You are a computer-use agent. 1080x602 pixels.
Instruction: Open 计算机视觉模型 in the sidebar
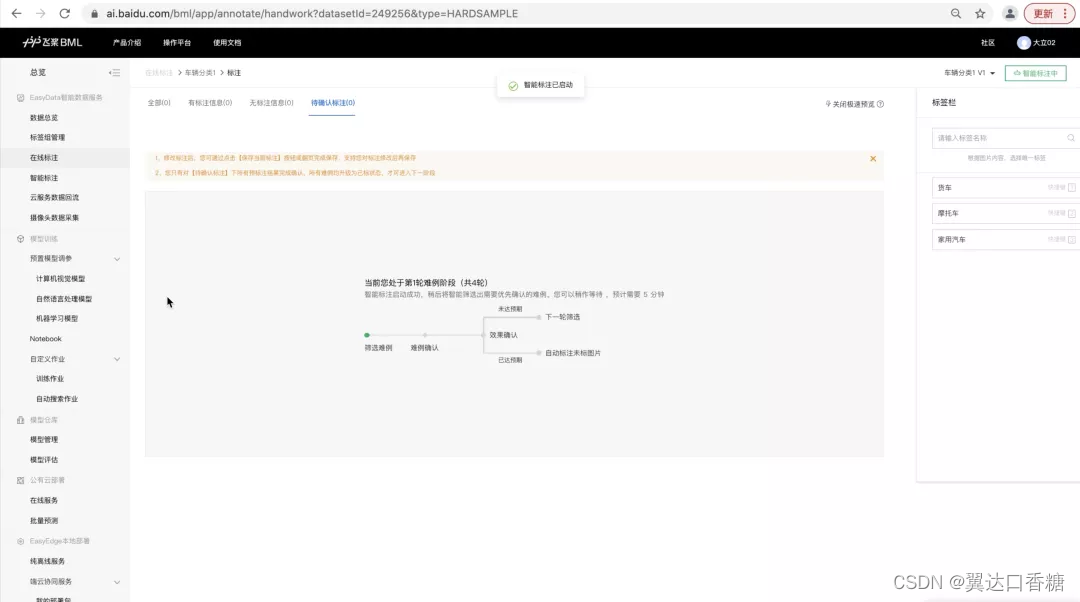click(61, 279)
